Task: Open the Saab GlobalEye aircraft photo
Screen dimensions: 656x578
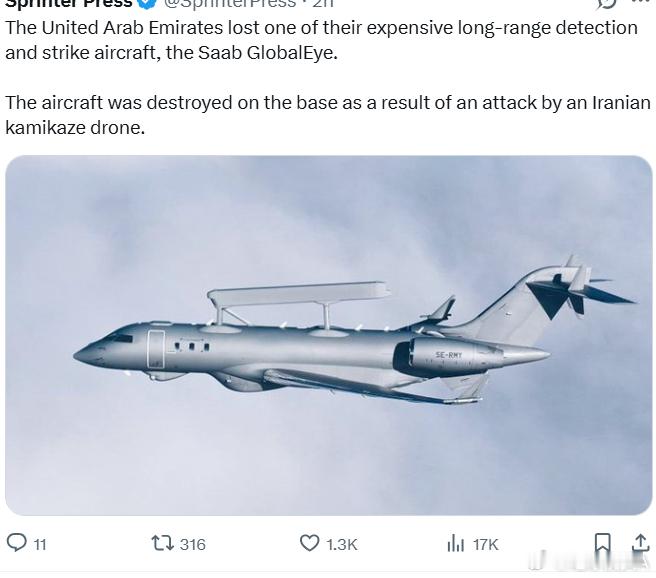Action: click(328, 335)
